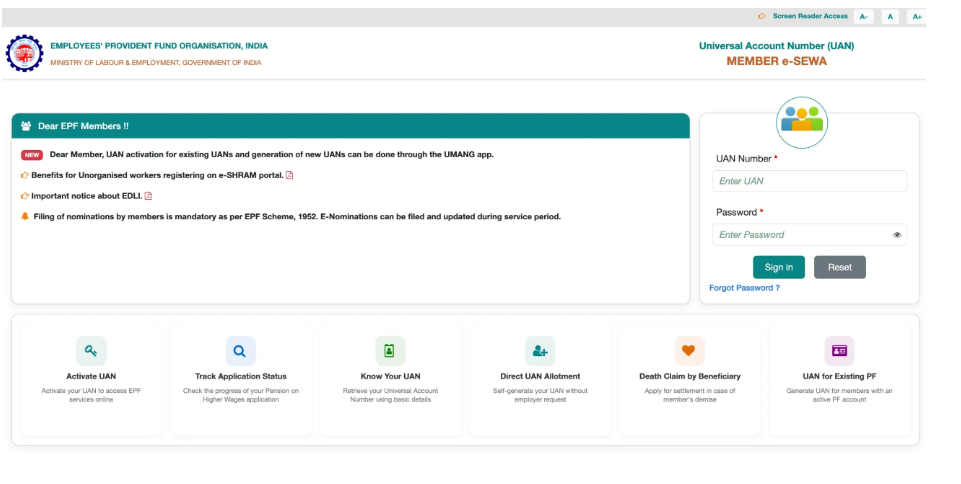
Task: Click 'Apply for settlement in case of member's demise' description
Action: 689,395
